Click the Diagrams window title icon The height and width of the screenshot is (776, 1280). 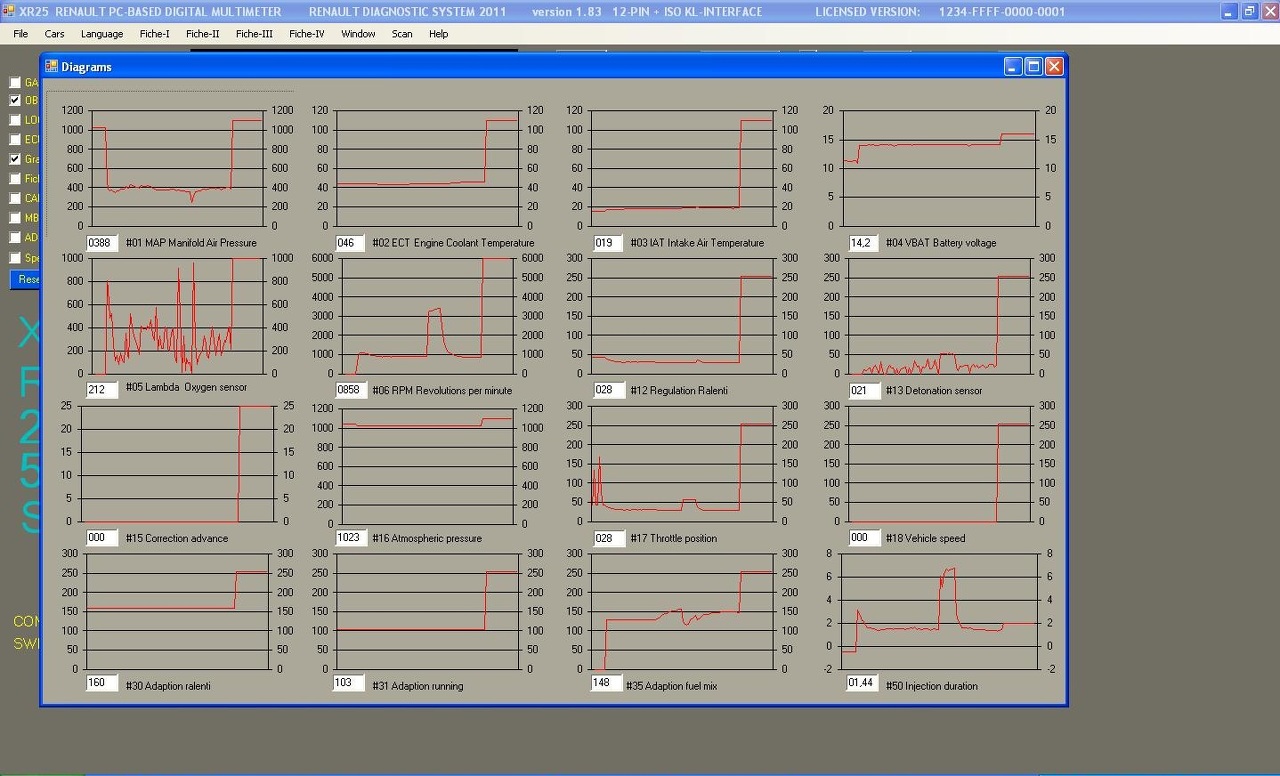coord(51,66)
